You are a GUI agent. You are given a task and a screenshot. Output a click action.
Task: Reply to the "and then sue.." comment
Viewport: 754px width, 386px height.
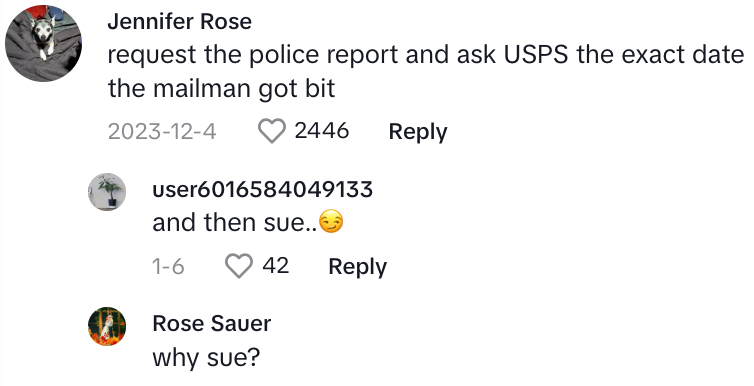357,267
